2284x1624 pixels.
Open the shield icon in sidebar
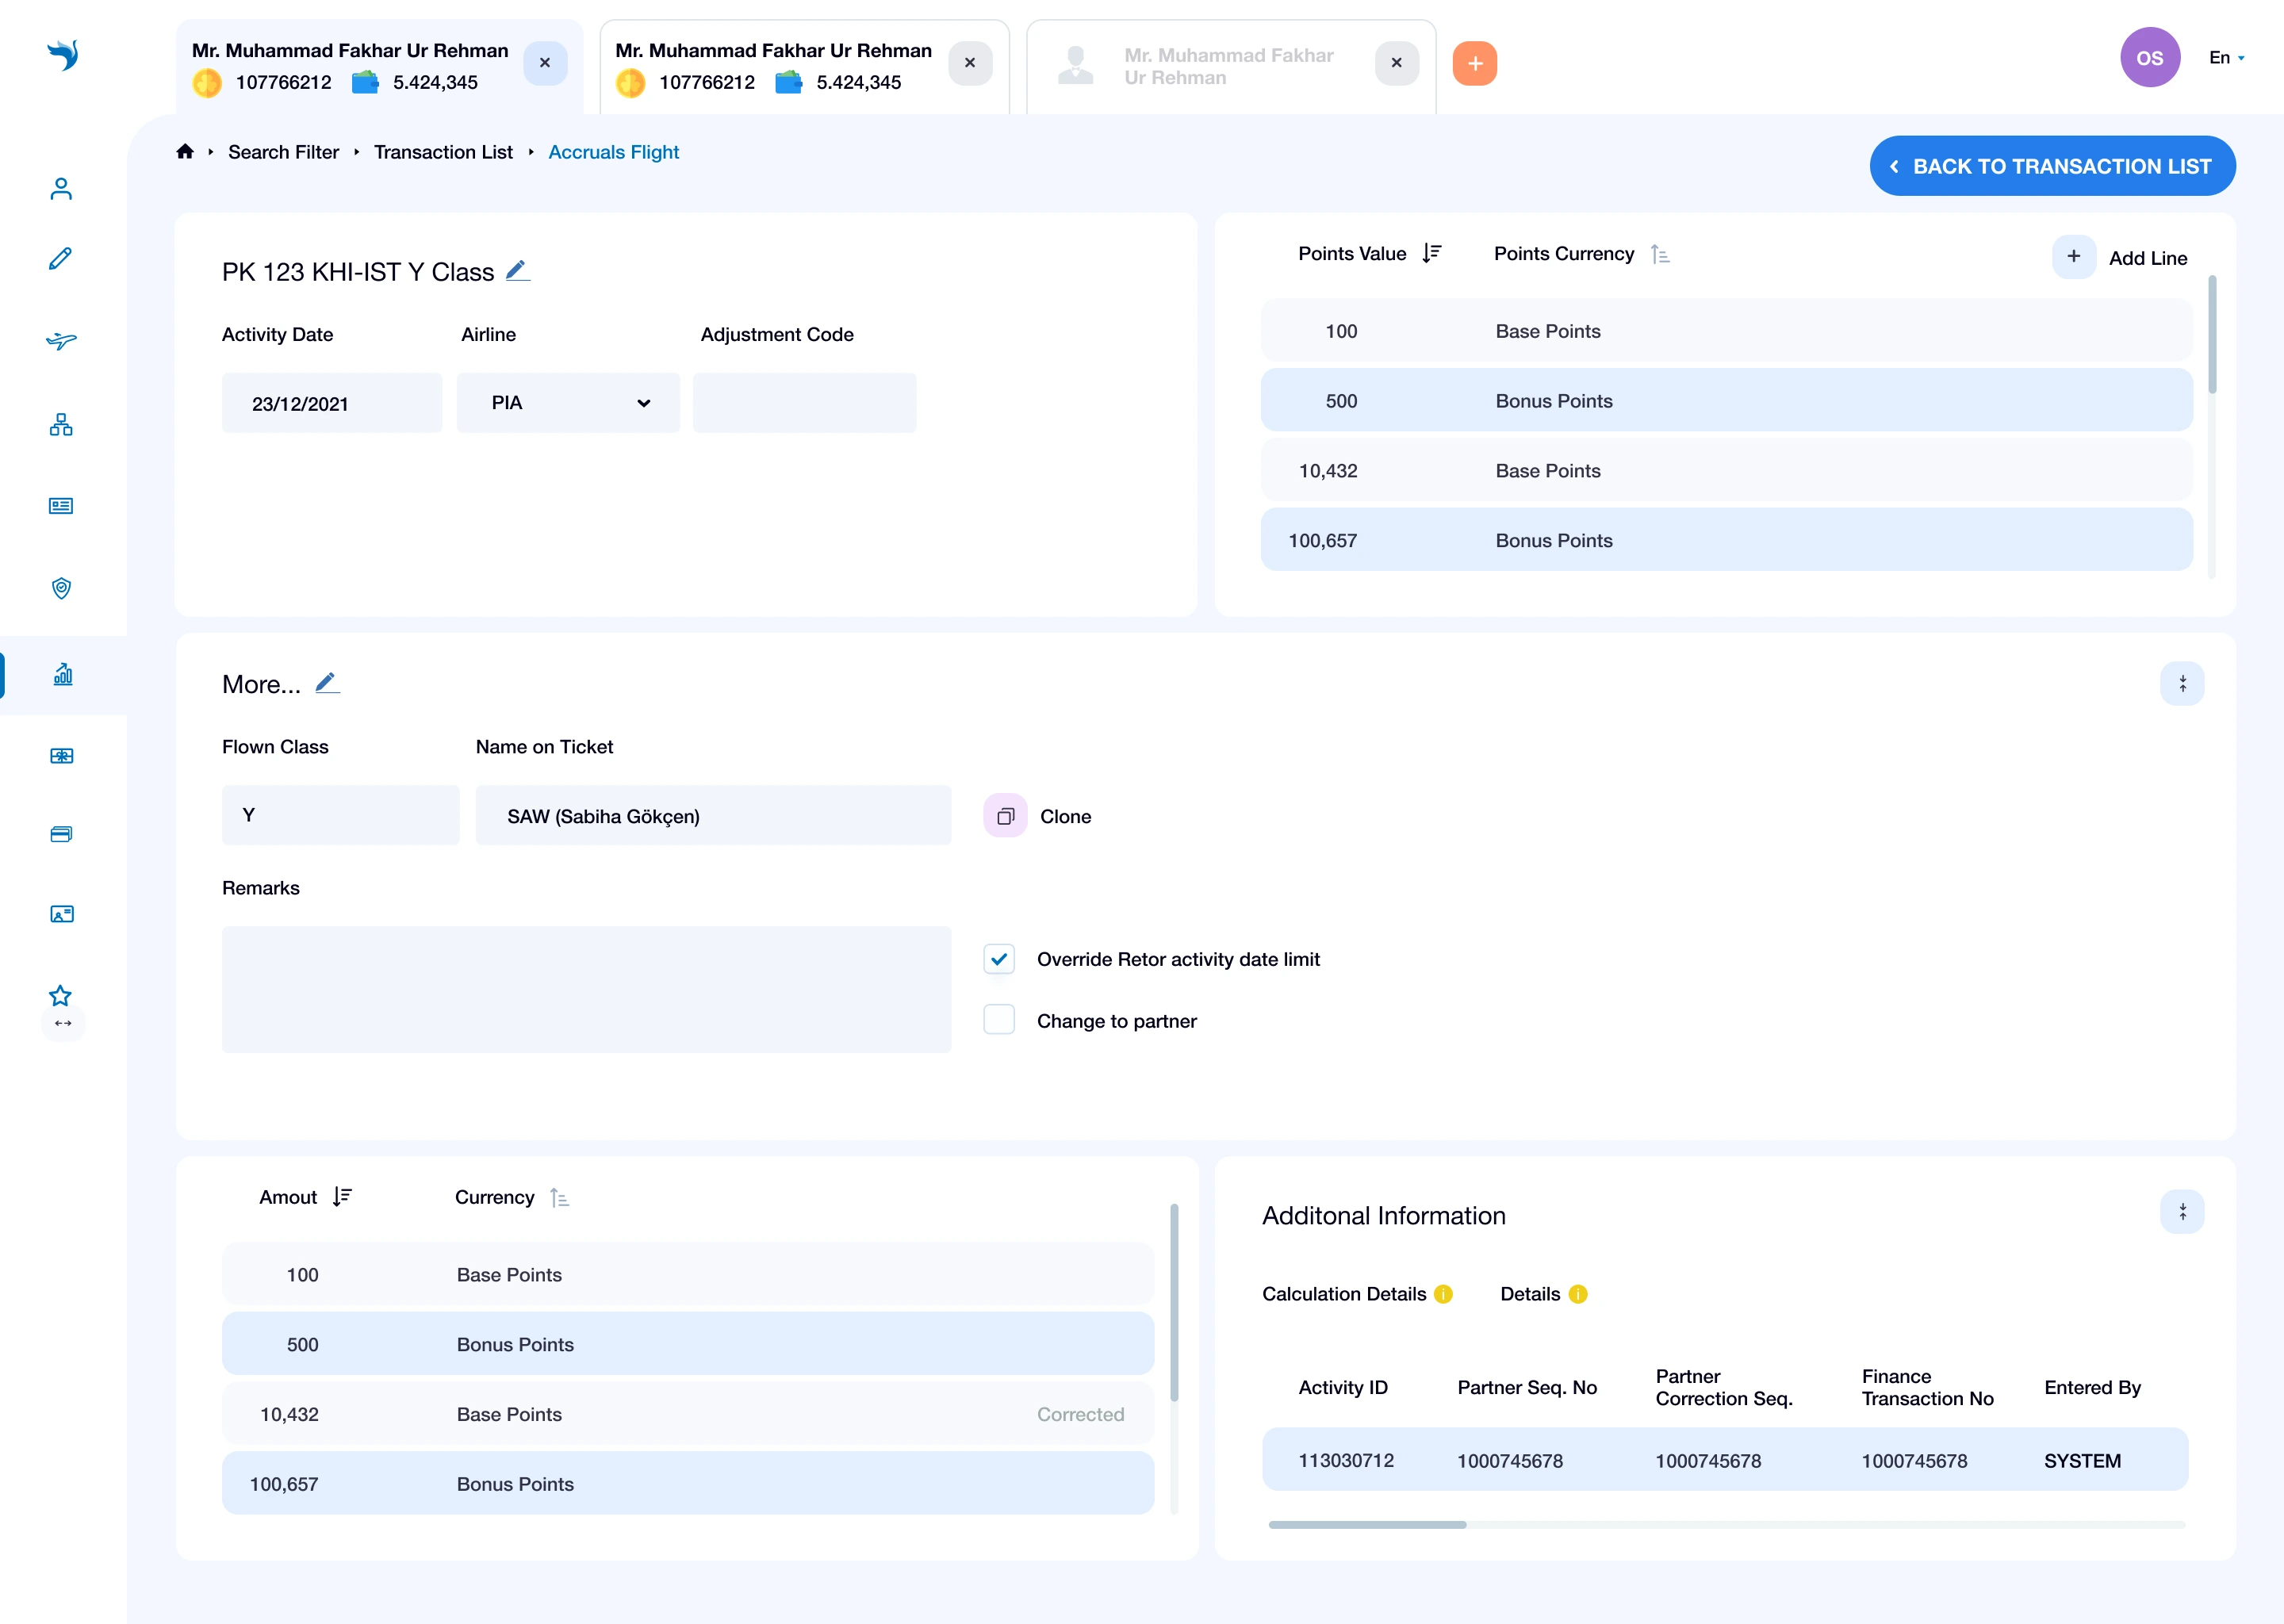pos(61,588)
